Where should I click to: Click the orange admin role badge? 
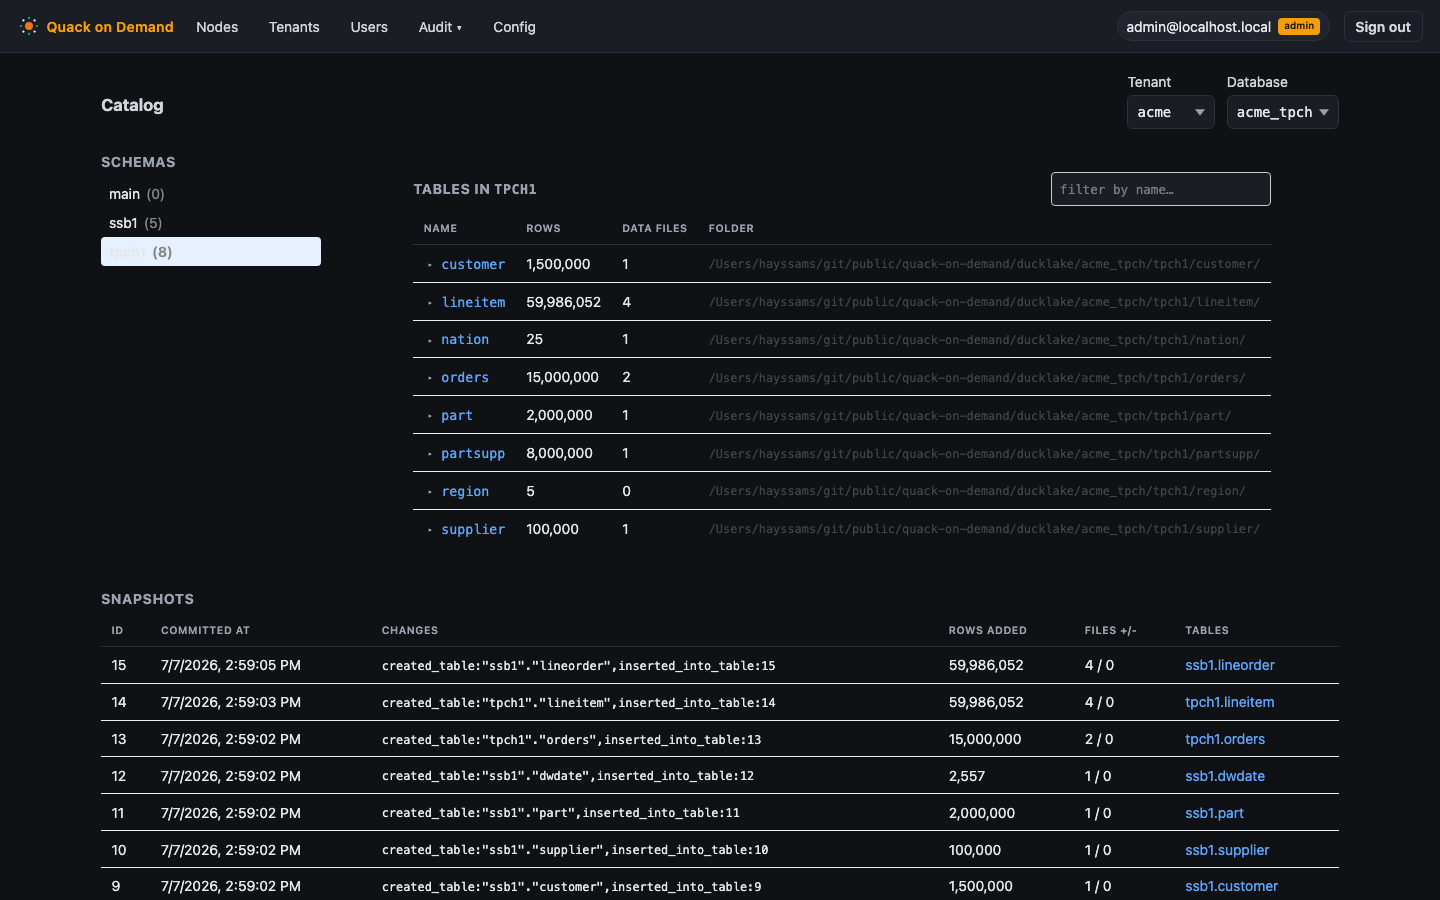tap(1299, 26)
